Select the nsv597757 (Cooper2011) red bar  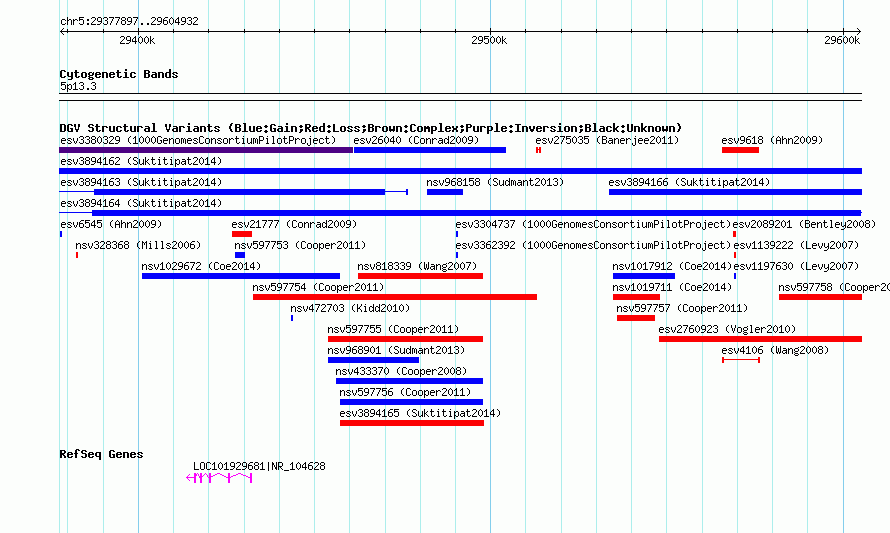636,318
